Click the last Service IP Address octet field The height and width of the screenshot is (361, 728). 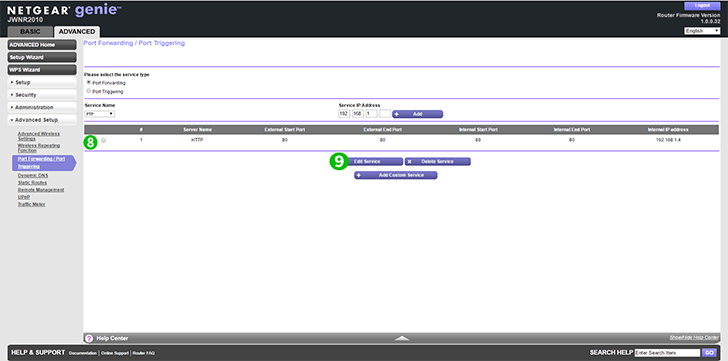point(385,114)
